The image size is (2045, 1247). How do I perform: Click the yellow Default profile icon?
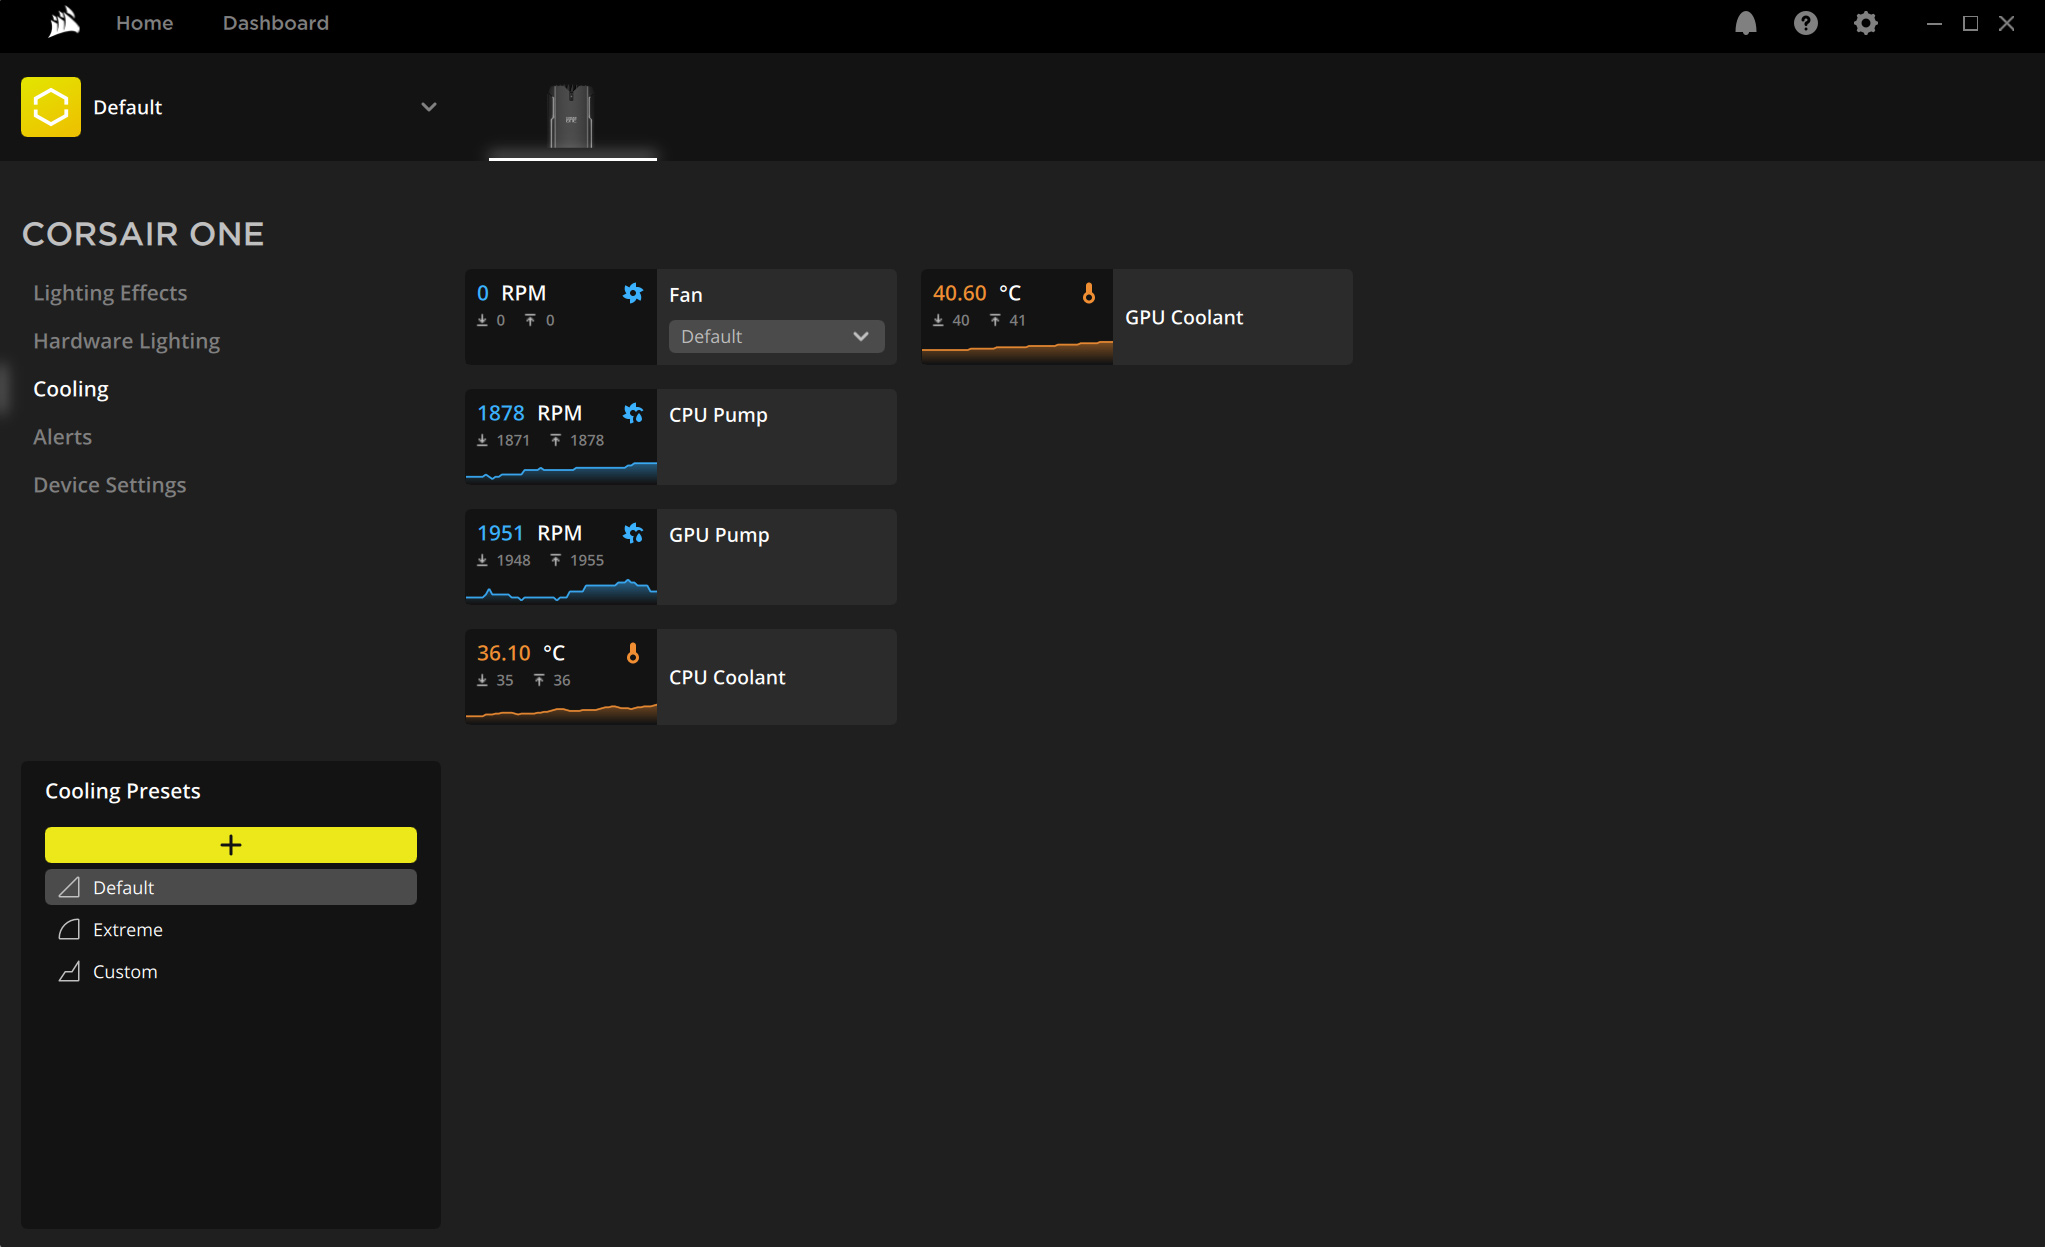pos(51,107)
